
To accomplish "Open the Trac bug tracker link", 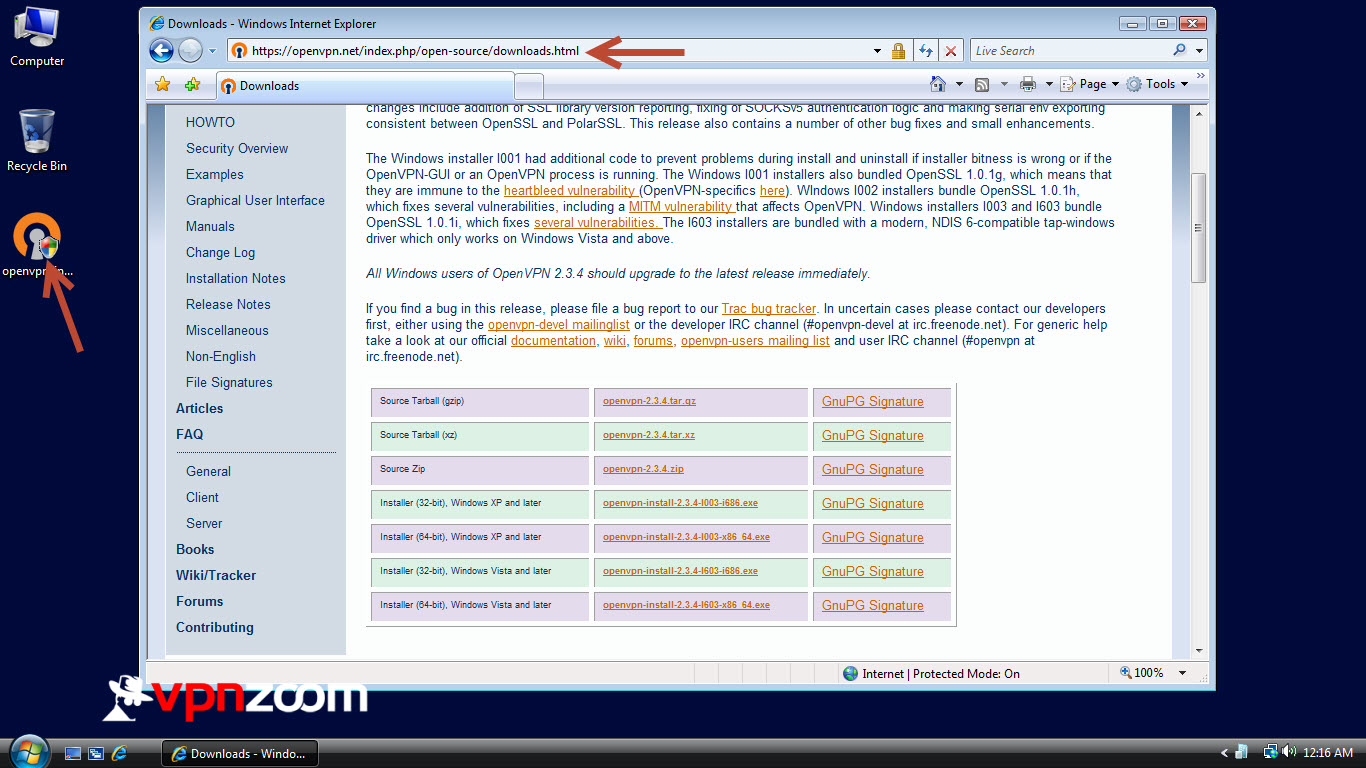I will 769,308.
